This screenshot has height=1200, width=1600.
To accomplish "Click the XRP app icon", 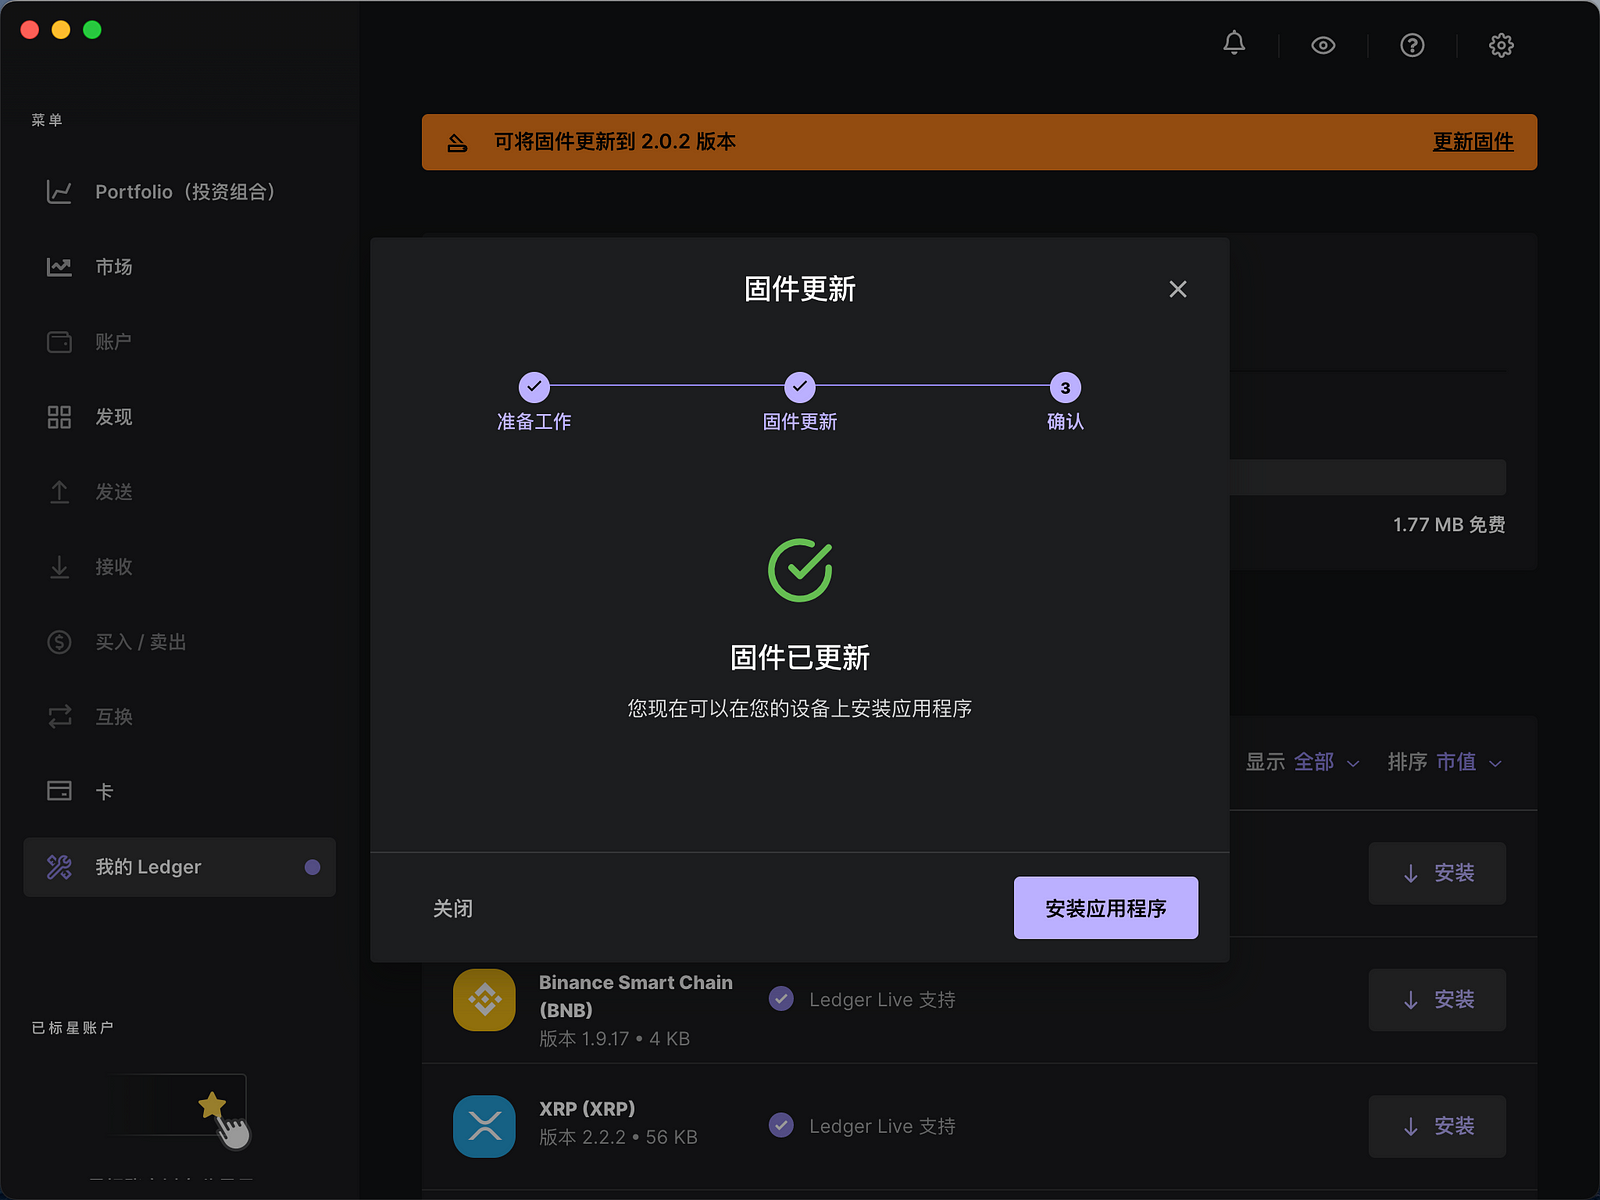I will click(x=484, y=1127).
